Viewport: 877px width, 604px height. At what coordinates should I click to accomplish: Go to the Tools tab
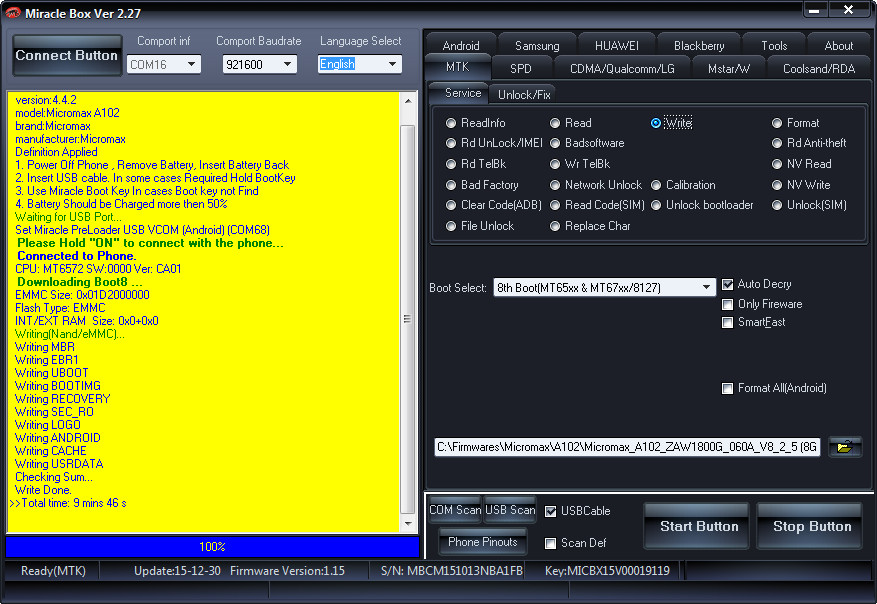774,45
